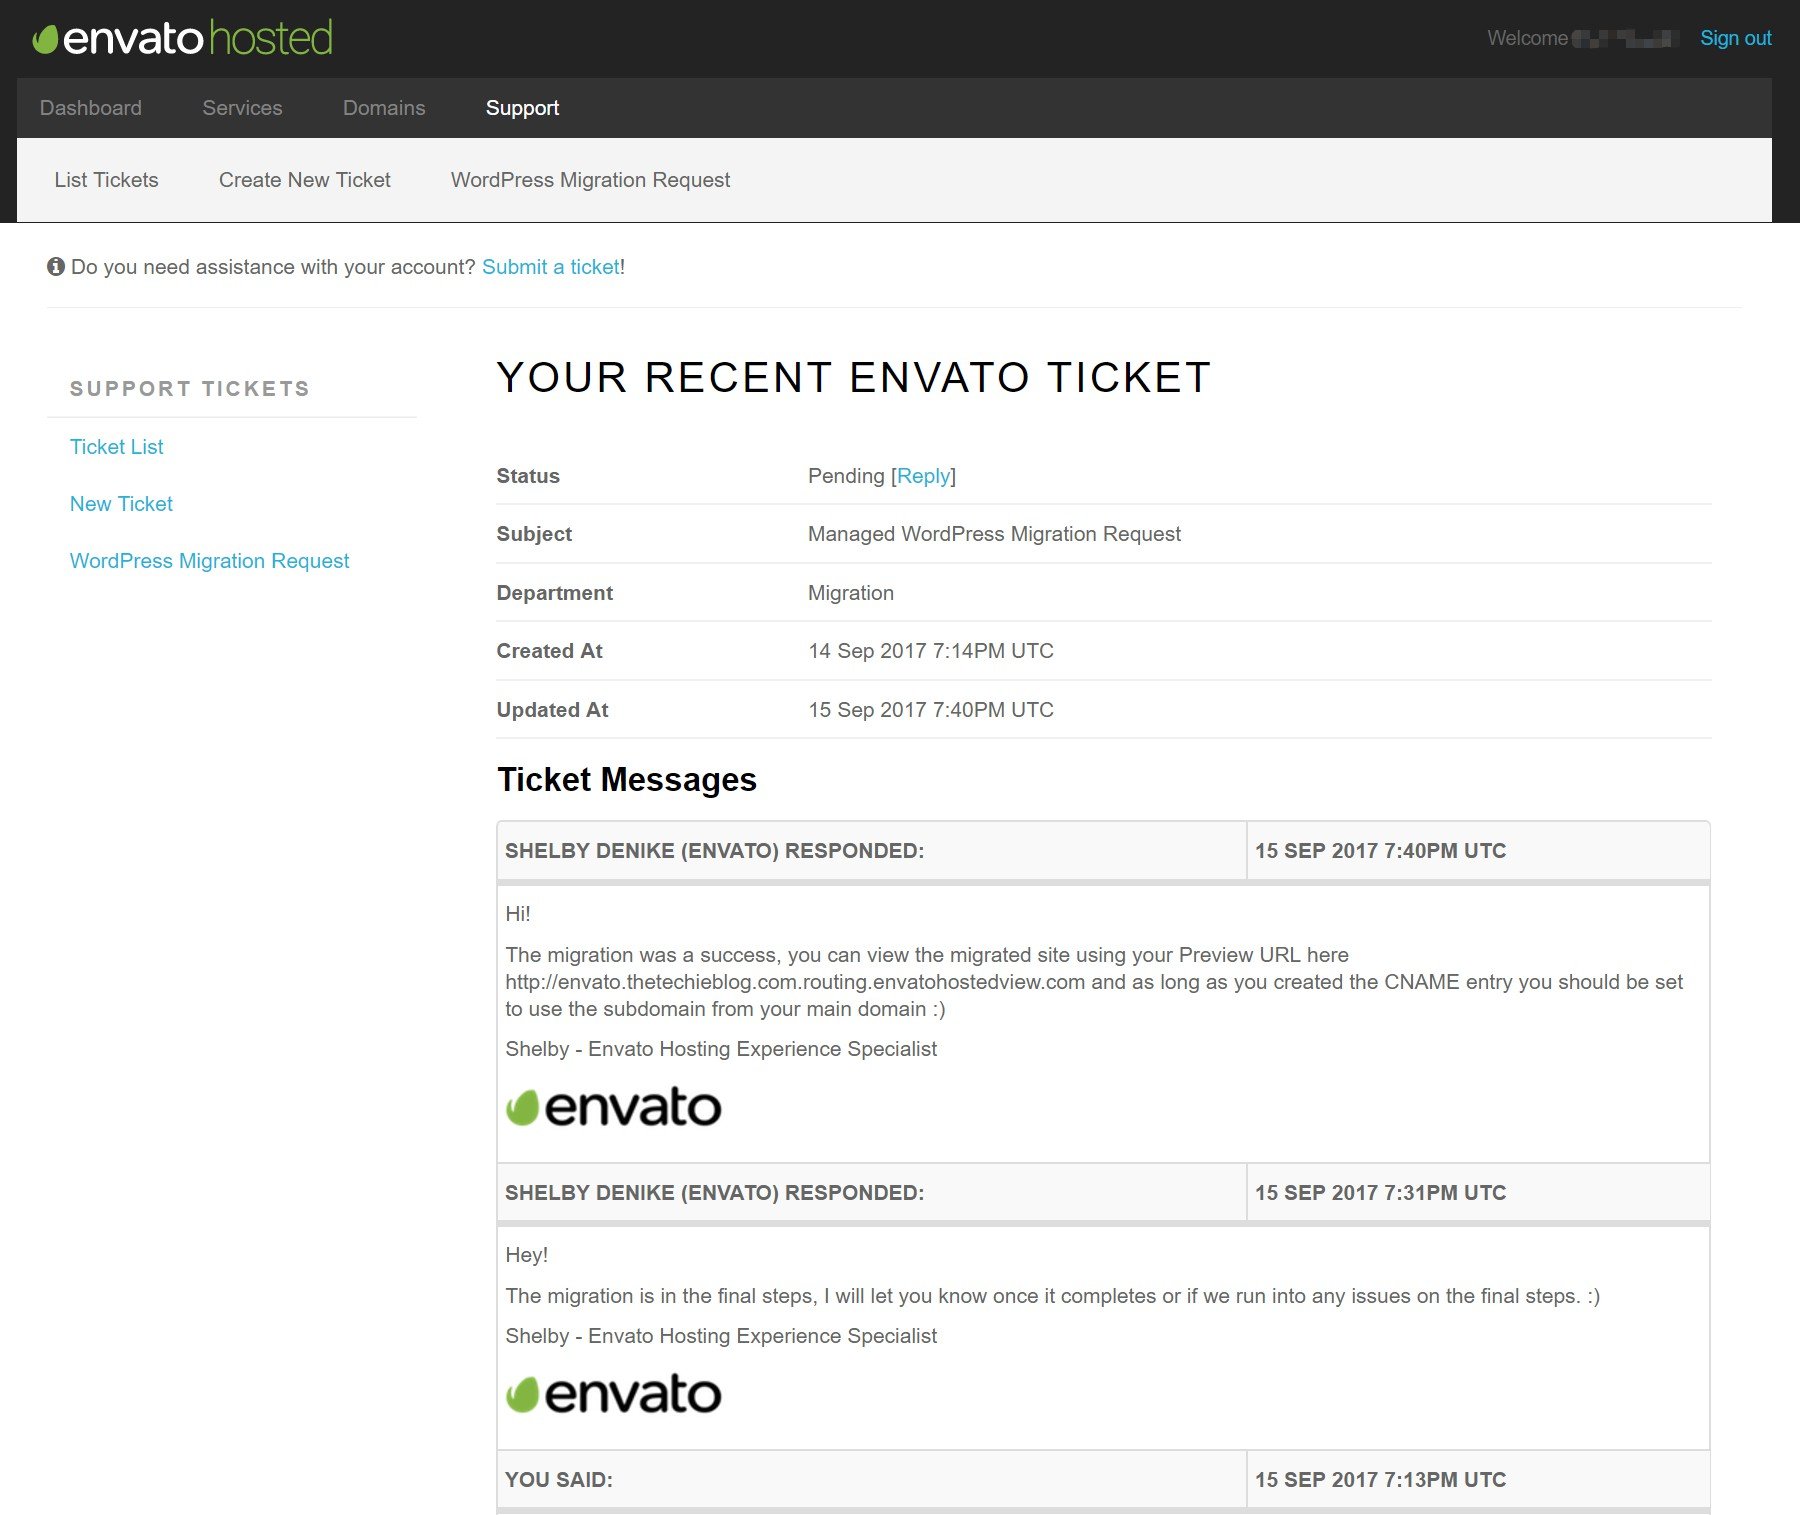The image size is (1800, 1515).
Task: Click the Envato Hosted logo in header
Action: 183,38
